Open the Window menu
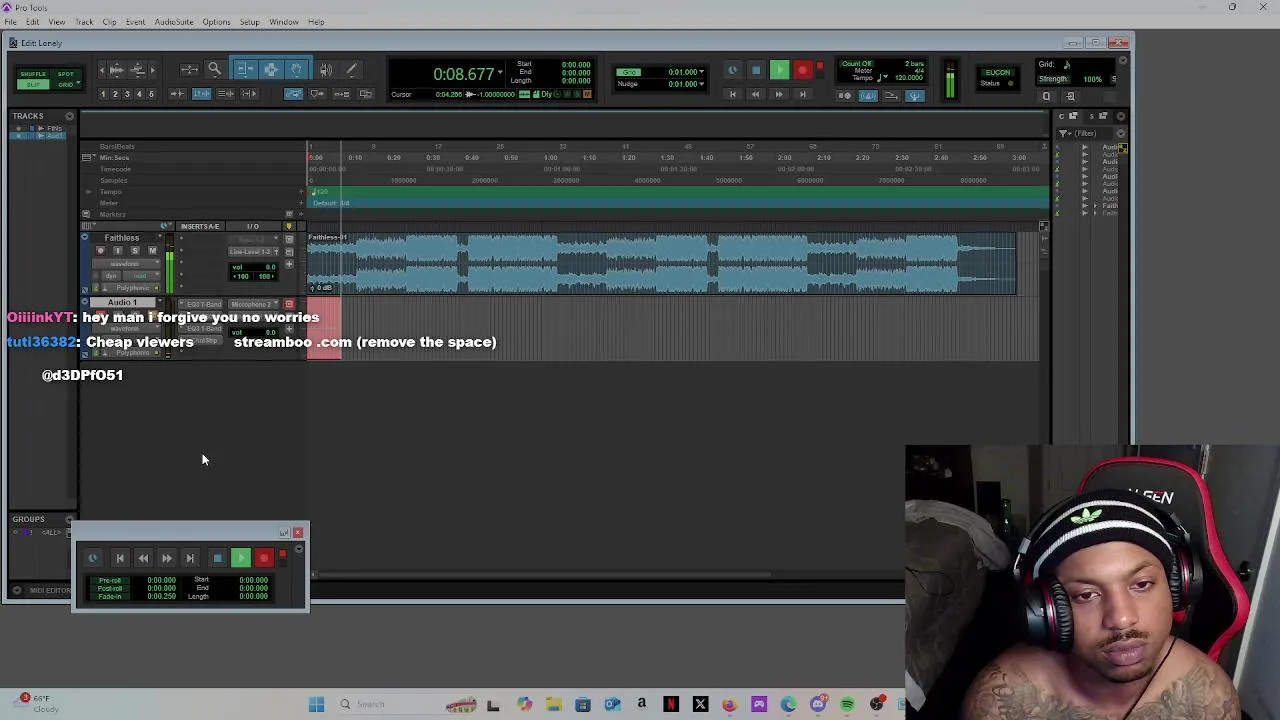 pos(283,22)
